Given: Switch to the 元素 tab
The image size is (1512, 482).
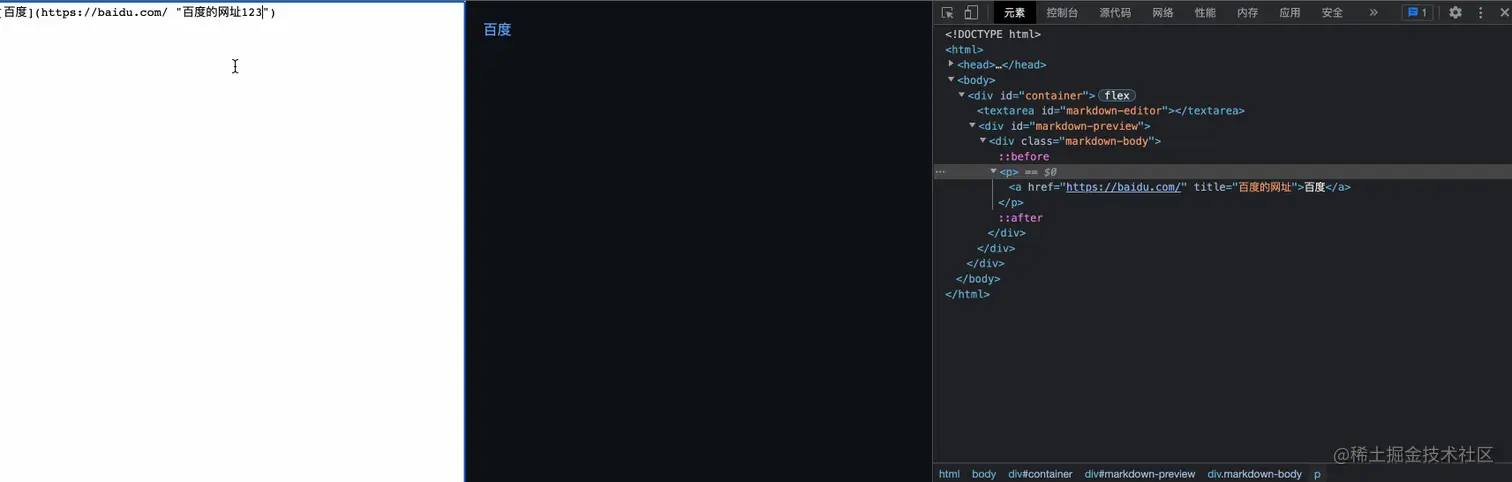Looking at the screenshot, I should tap(1014, 13).
